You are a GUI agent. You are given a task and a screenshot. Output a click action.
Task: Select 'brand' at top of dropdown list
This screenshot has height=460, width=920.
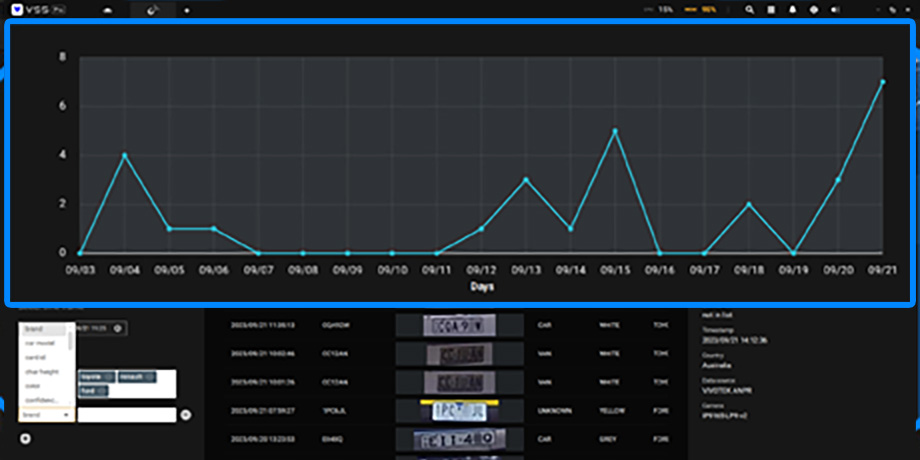tap(33, 329)
